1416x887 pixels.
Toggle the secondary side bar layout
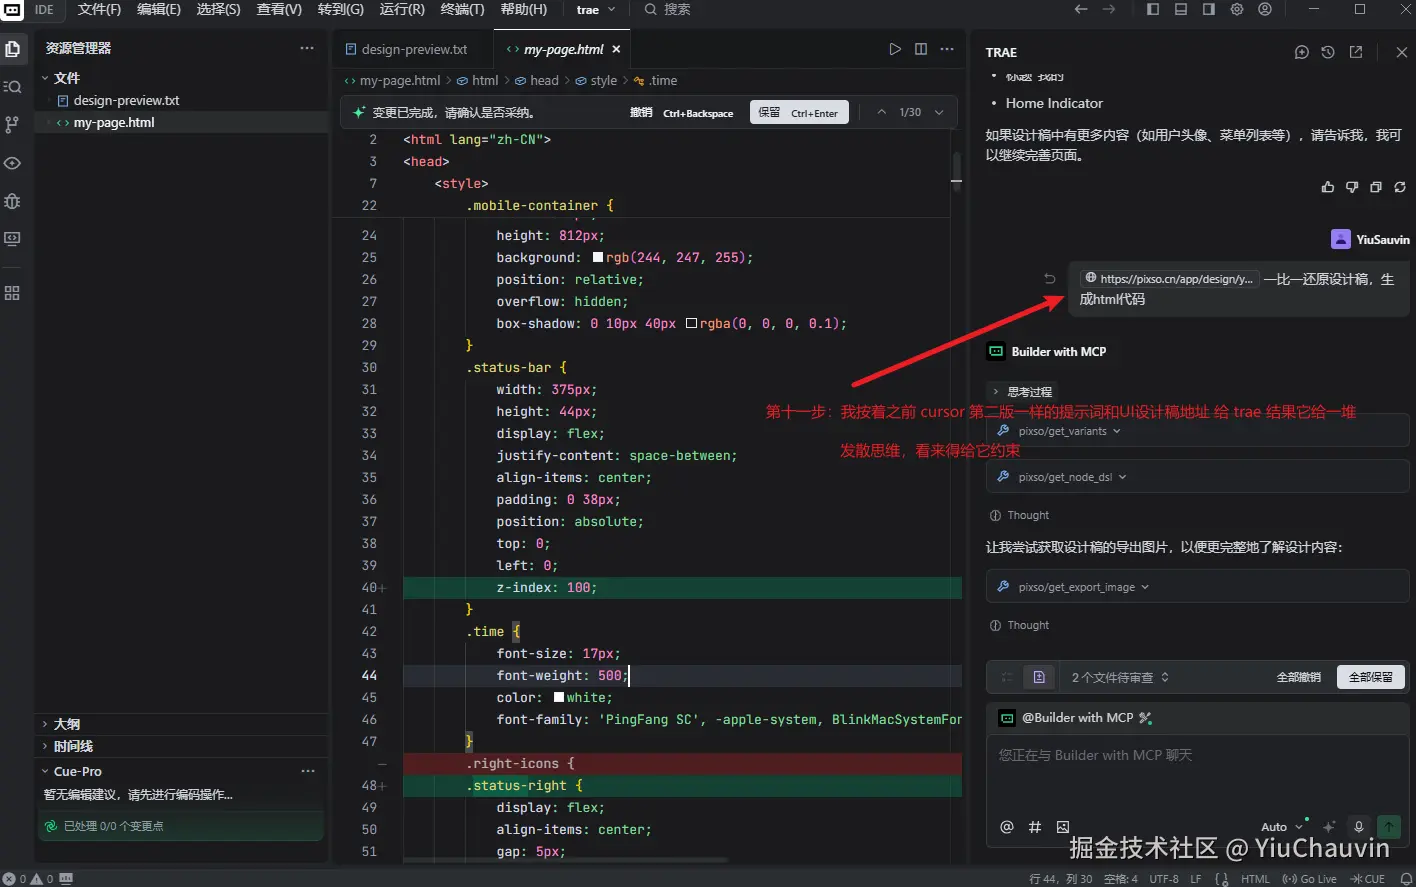click(1209, 9)
